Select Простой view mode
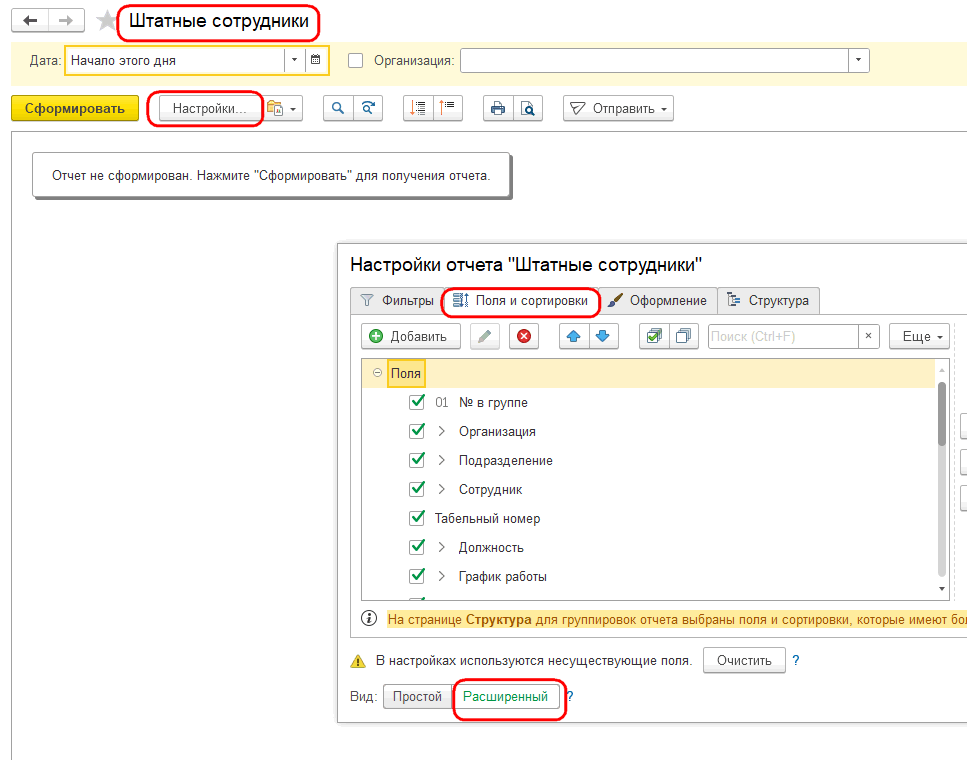967x760 pixels. [x=418, y=696]
